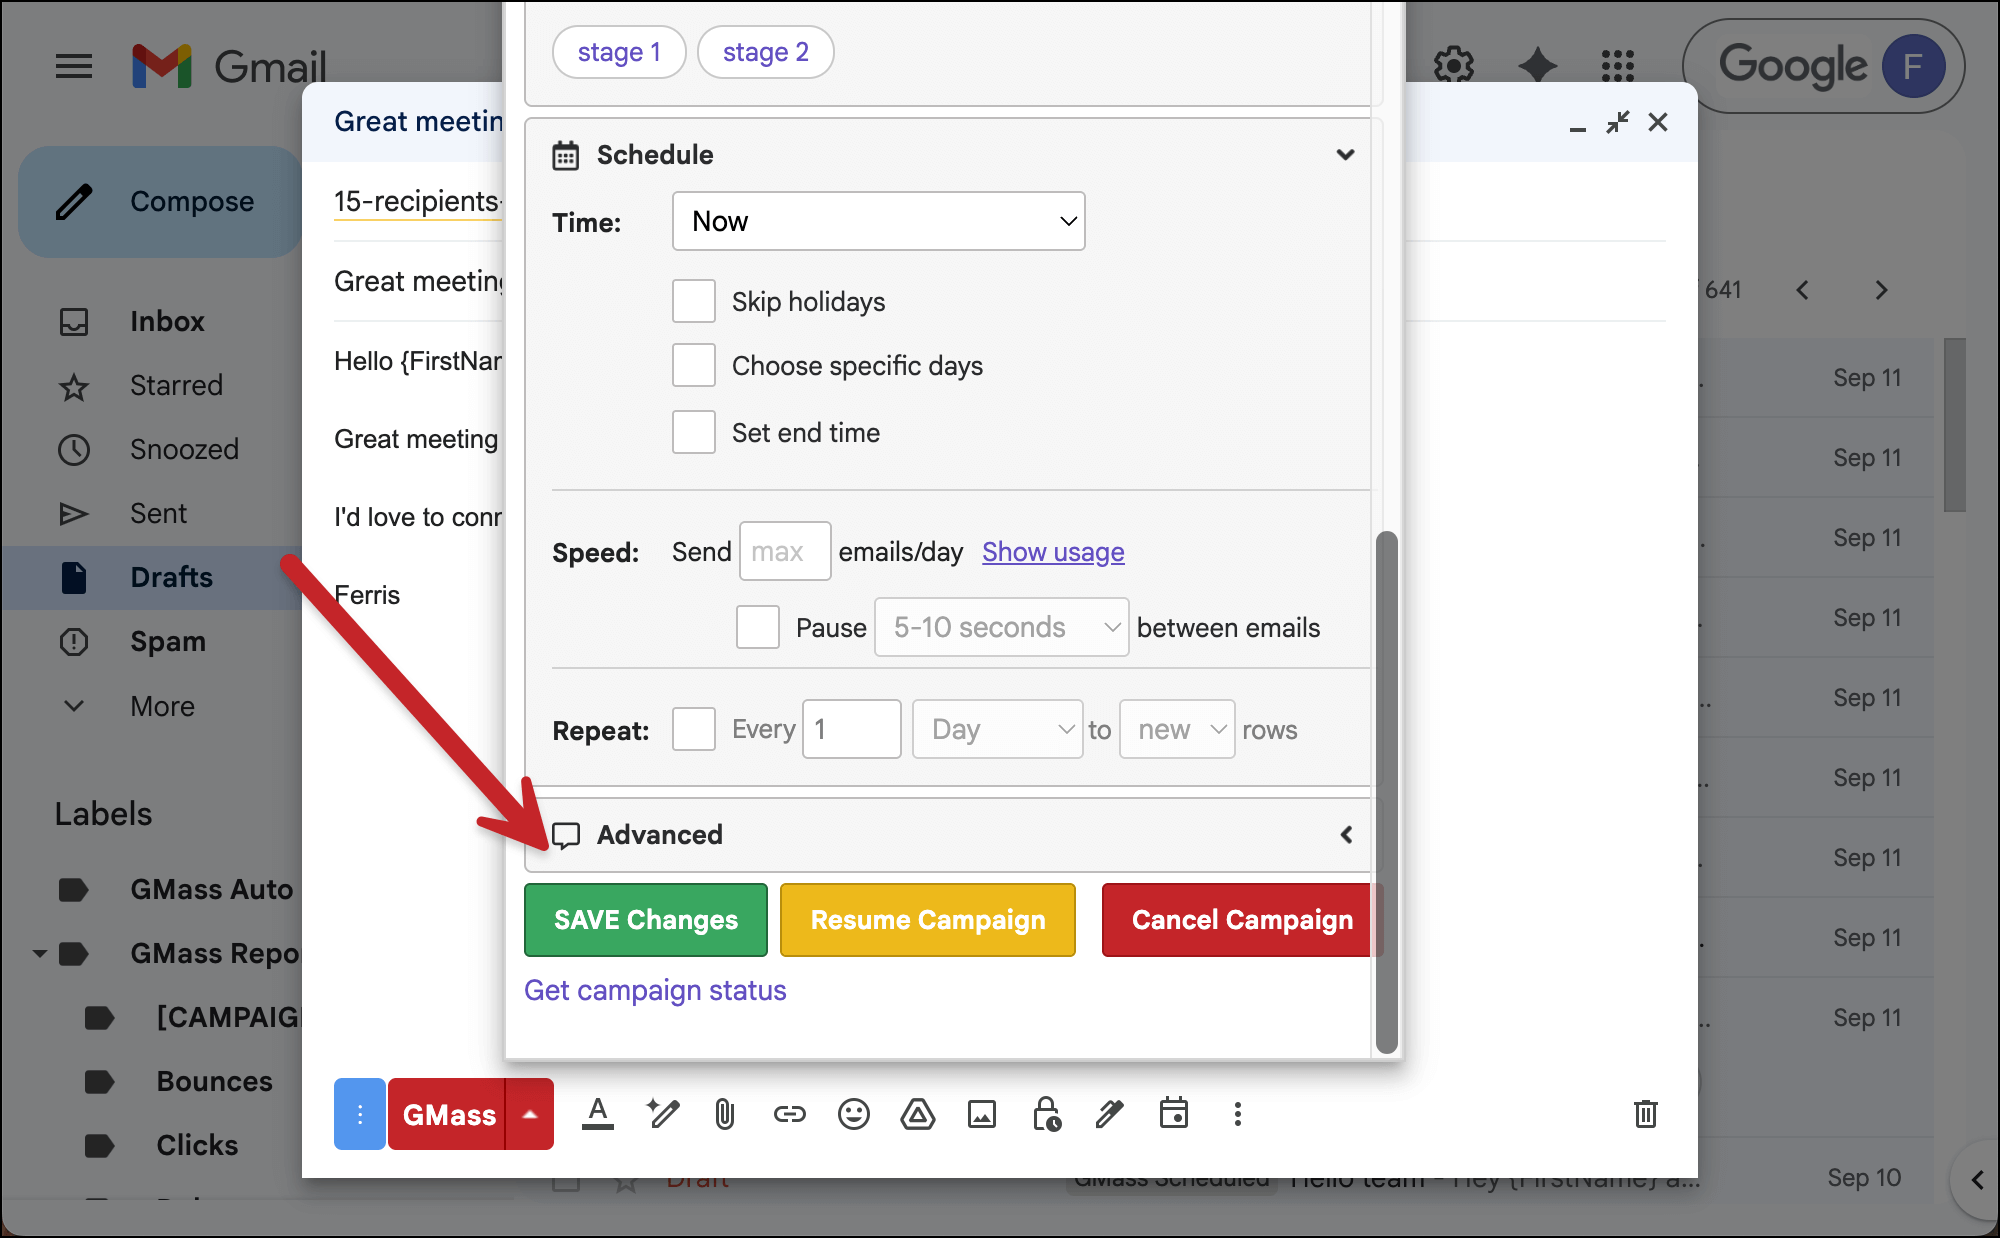Viewport: 2000px width, 1238px height.
Task: Open the Time dropdown showing Now
Action: [x=878, y=221]
